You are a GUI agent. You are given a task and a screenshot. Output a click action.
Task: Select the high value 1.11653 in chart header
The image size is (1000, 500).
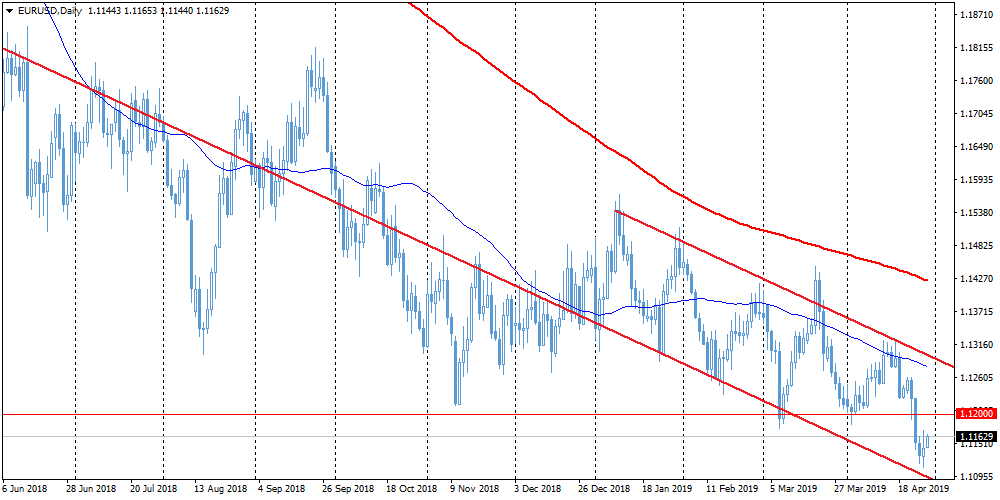click(x=142, y=11)
